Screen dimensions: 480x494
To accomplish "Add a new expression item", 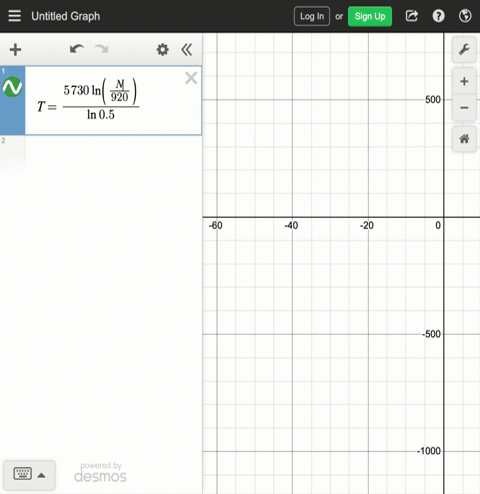I will [15, 50].
